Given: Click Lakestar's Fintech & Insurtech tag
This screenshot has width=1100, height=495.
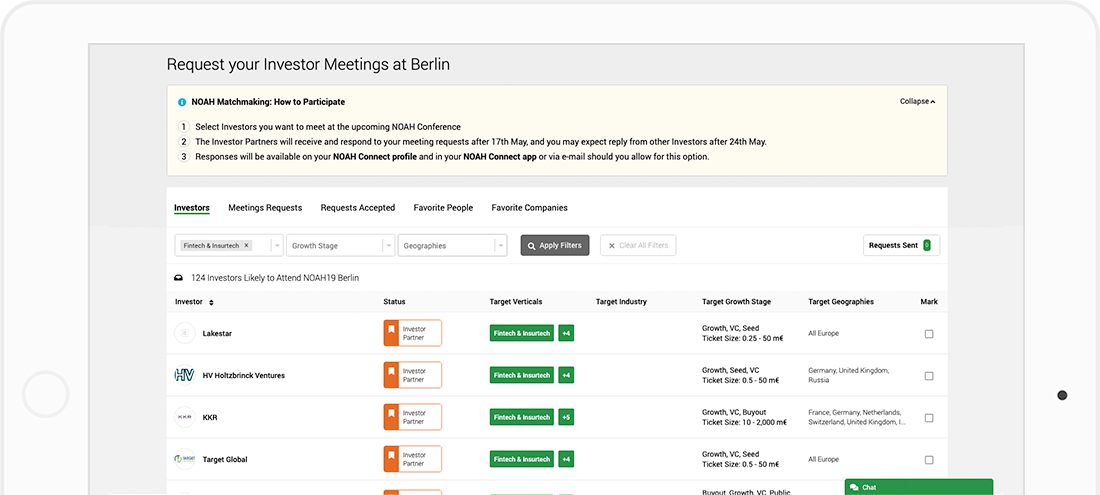Looking at the screenshot, I should click(522, 333).
